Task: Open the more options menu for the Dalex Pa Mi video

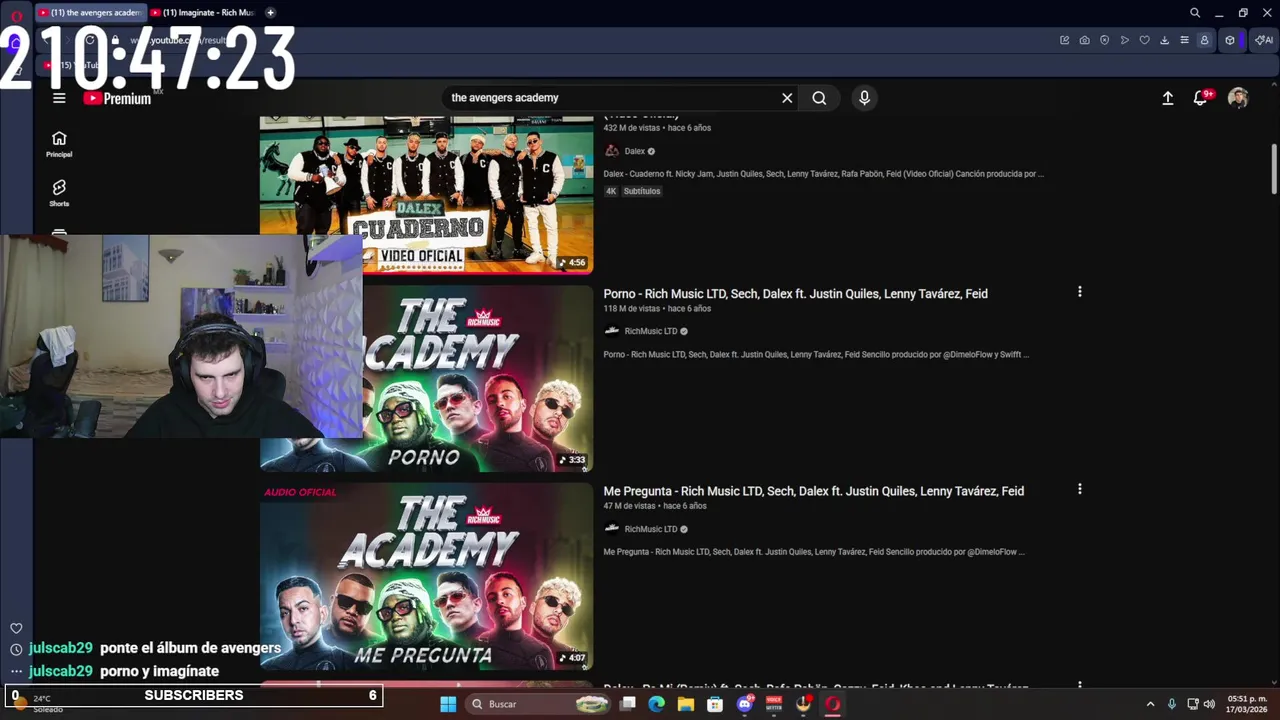Action: [1079, 686]
